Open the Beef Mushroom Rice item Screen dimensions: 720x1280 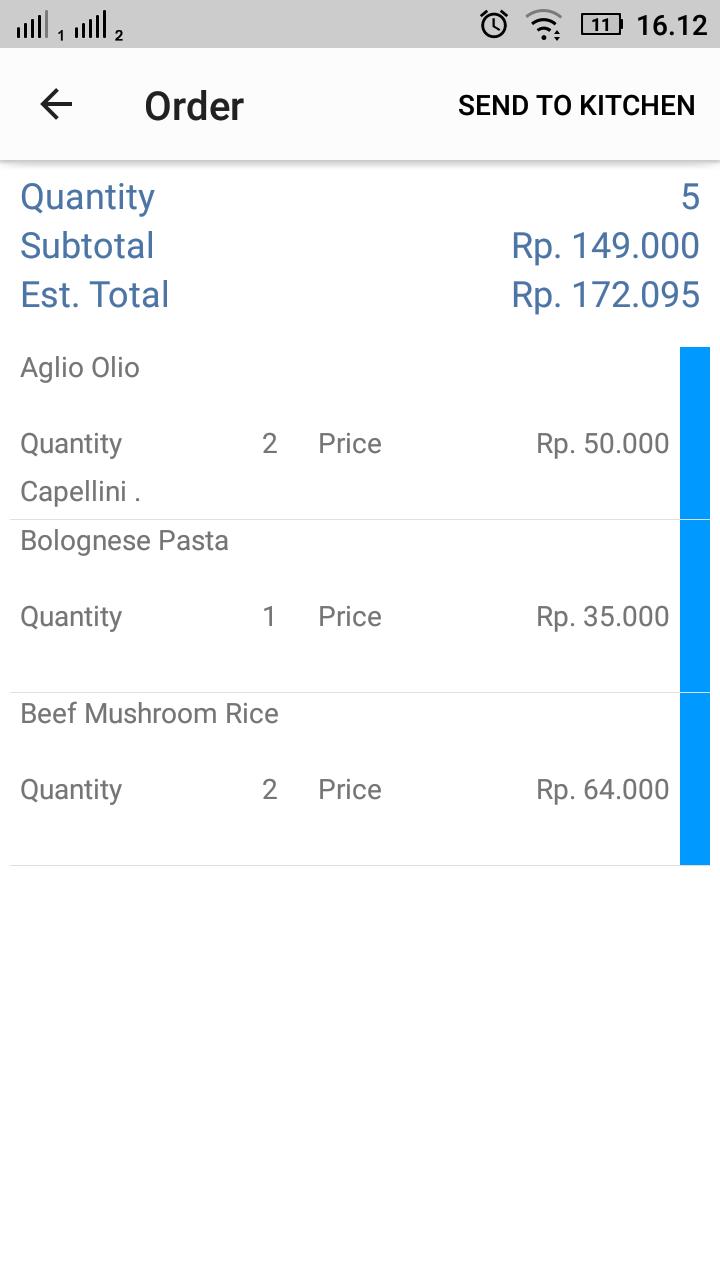[345, 779]
